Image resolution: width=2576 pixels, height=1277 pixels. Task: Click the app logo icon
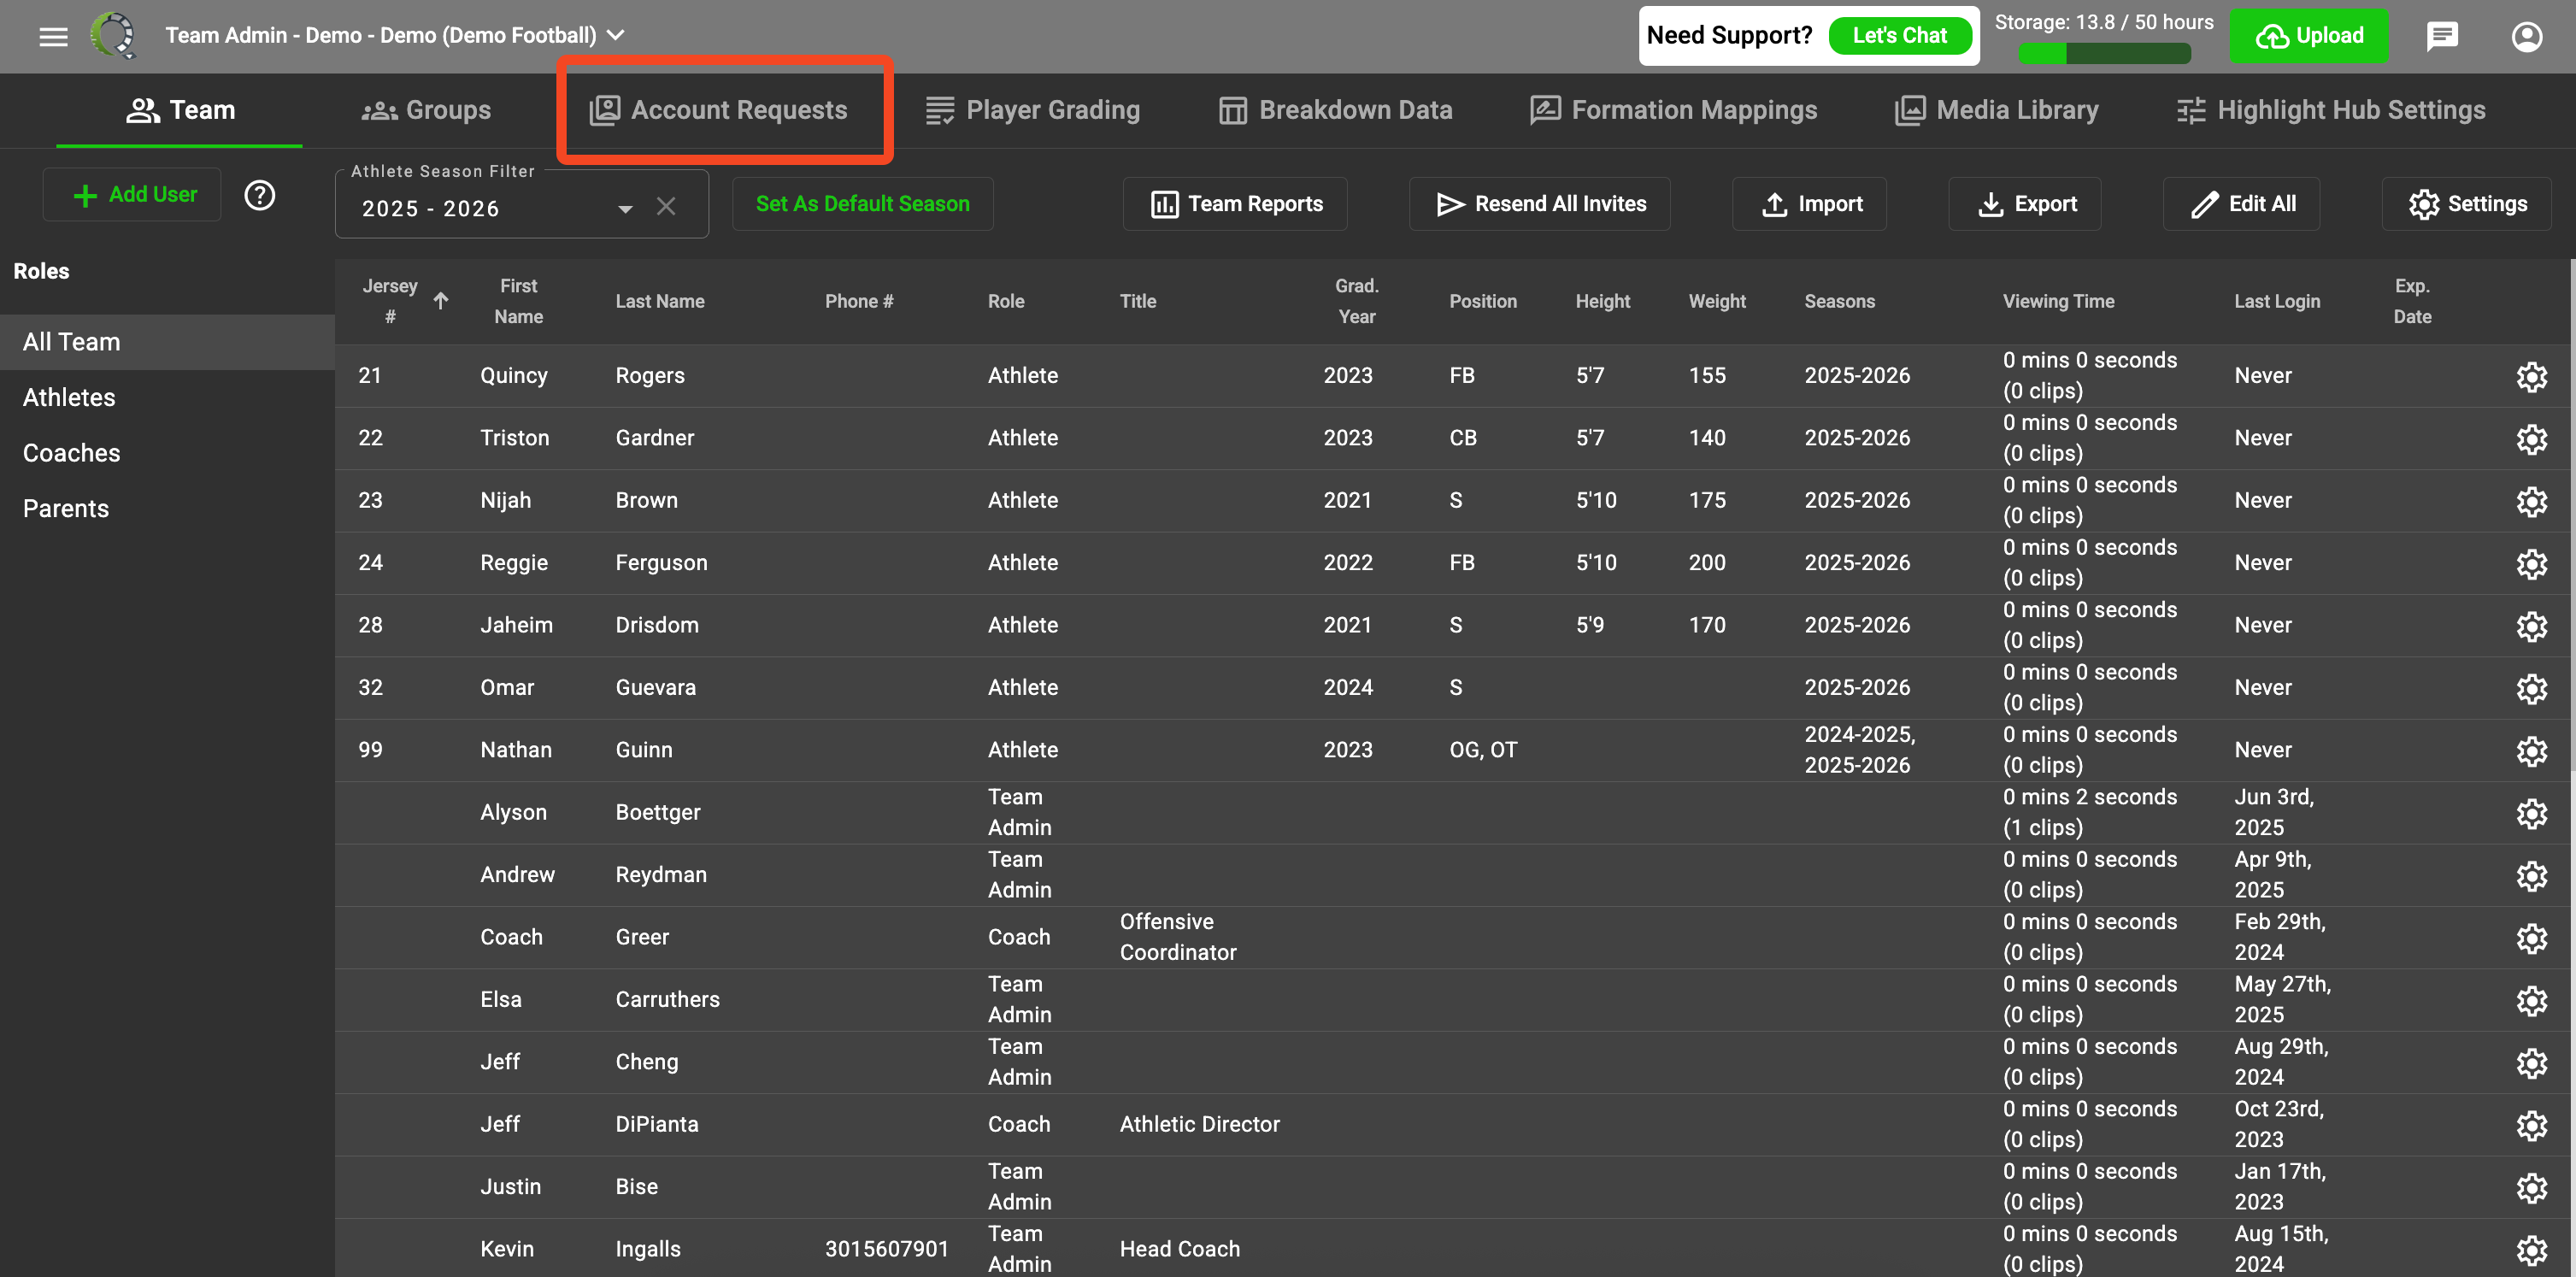pos(114,36)
